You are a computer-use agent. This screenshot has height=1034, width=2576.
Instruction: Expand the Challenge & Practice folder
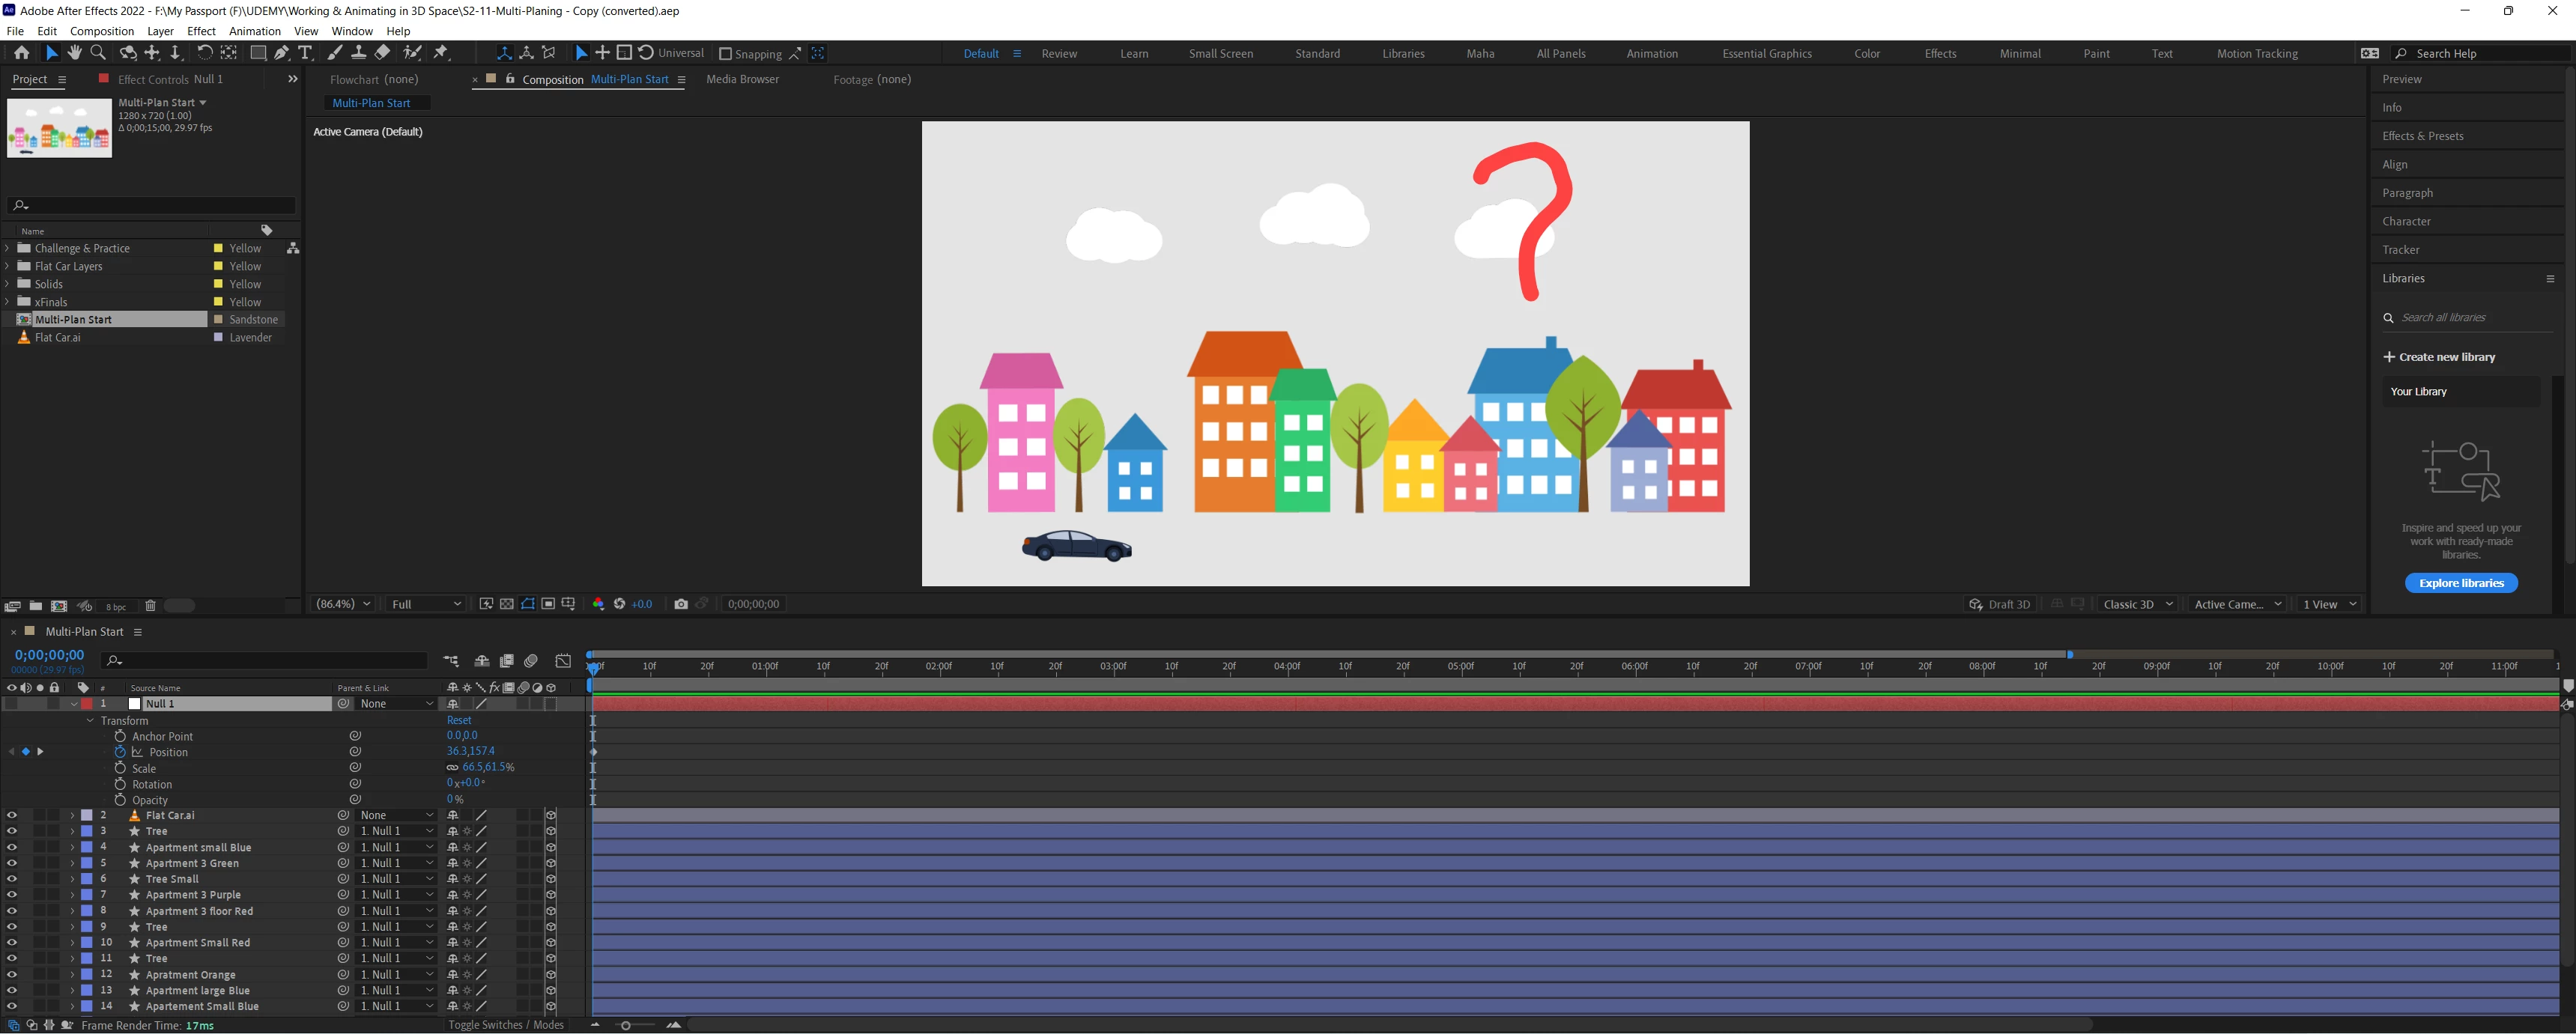8,248
